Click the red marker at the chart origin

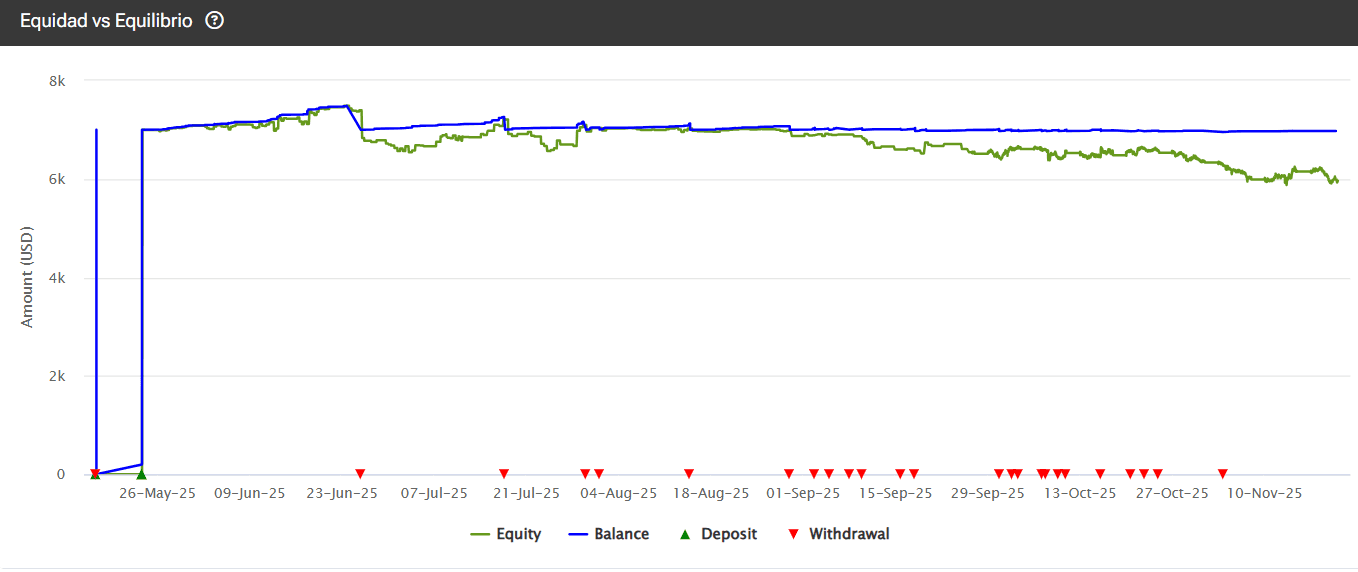coord(95,473)
